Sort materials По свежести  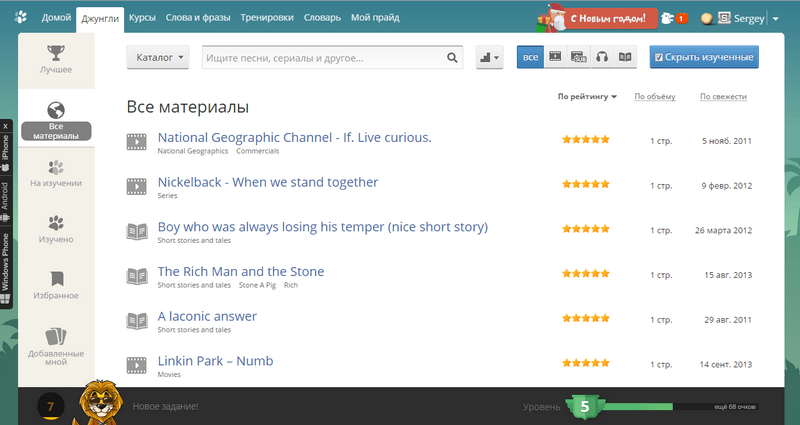(x=723, y=96)
